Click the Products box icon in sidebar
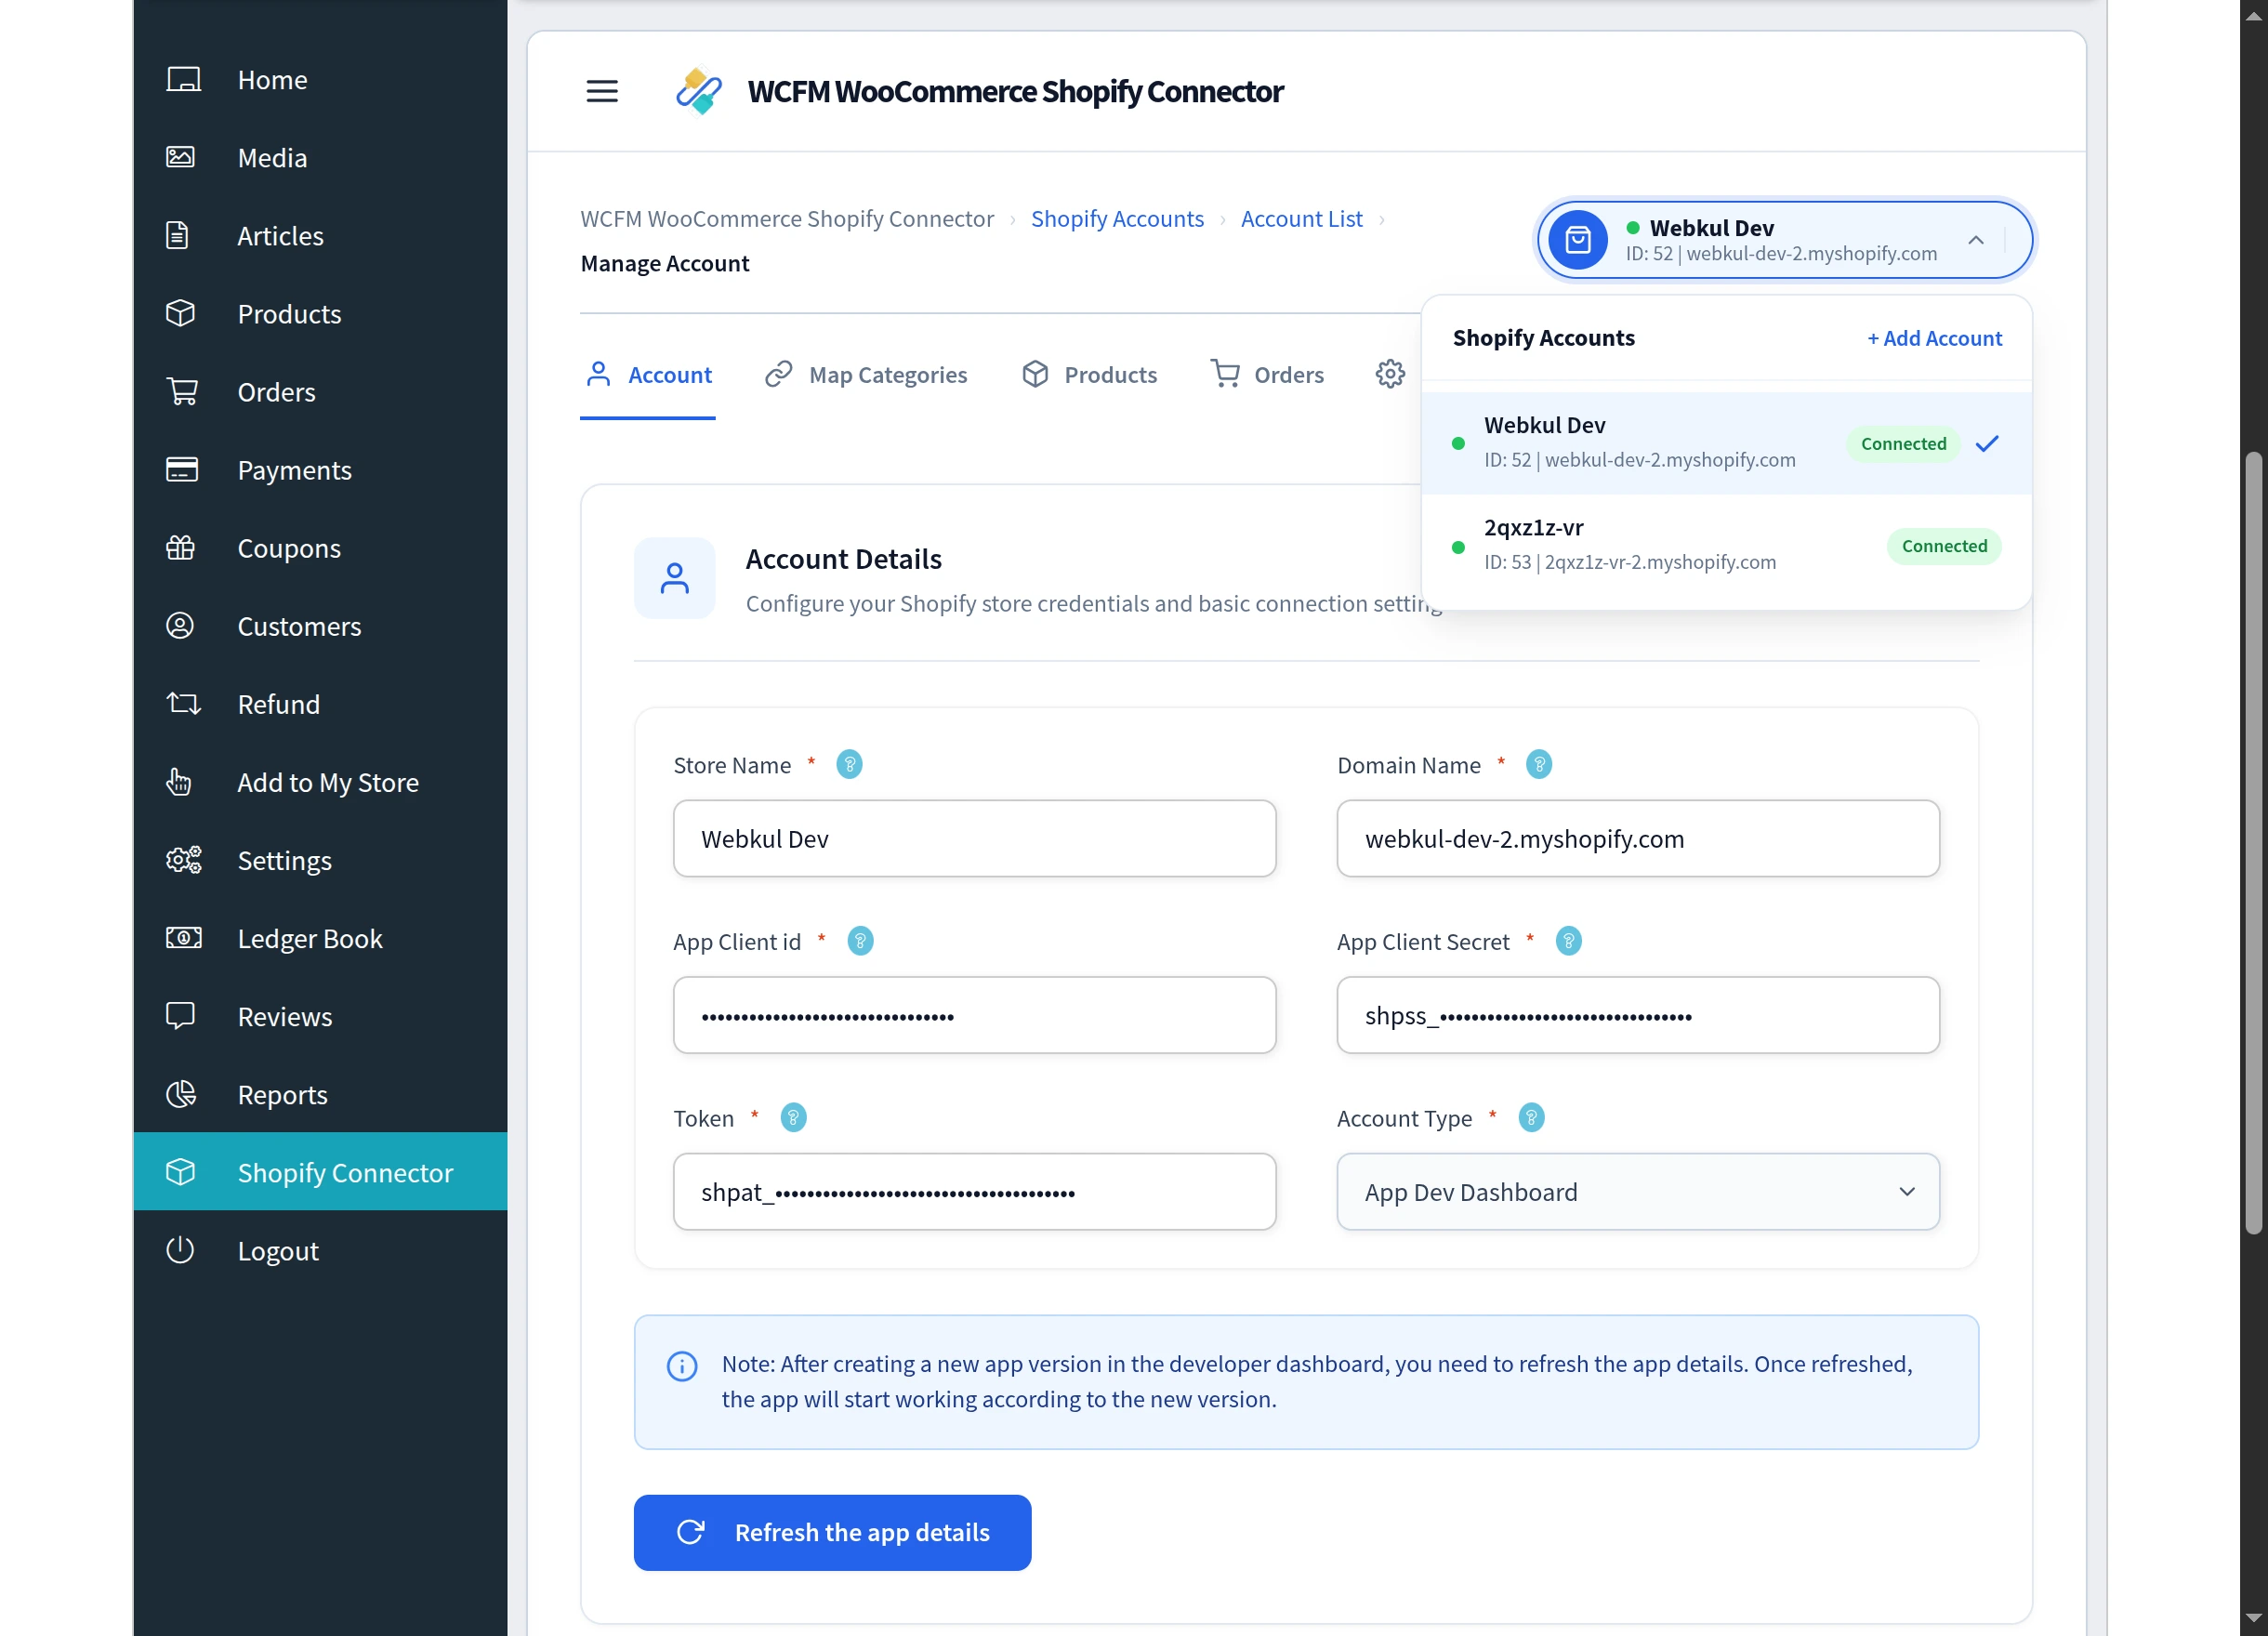The width and height of the screenshot is (2268, 1636). pos(181,313)
